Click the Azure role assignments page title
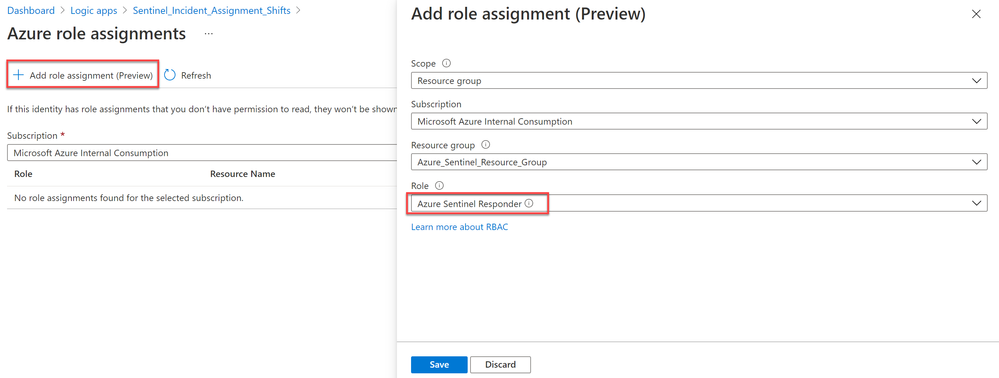Image resolution: width=999 pixels, height=378 pixels. click(96, 34)
